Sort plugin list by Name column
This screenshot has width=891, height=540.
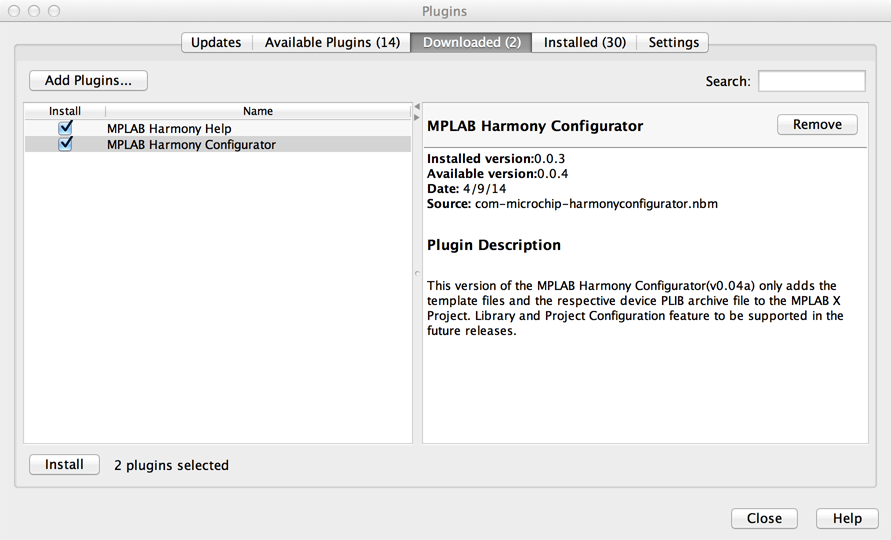point(257,111)
